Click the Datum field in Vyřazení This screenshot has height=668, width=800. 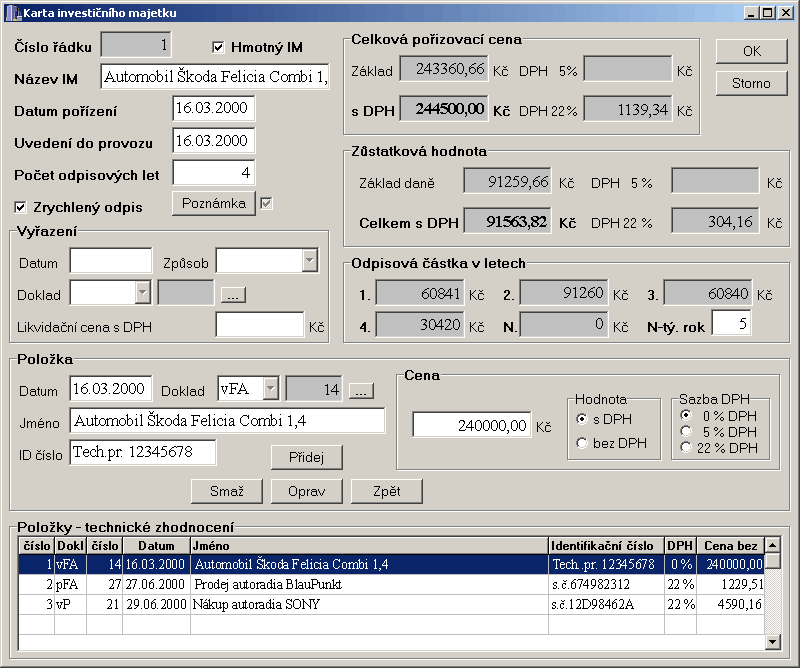(x=111, y=261)
